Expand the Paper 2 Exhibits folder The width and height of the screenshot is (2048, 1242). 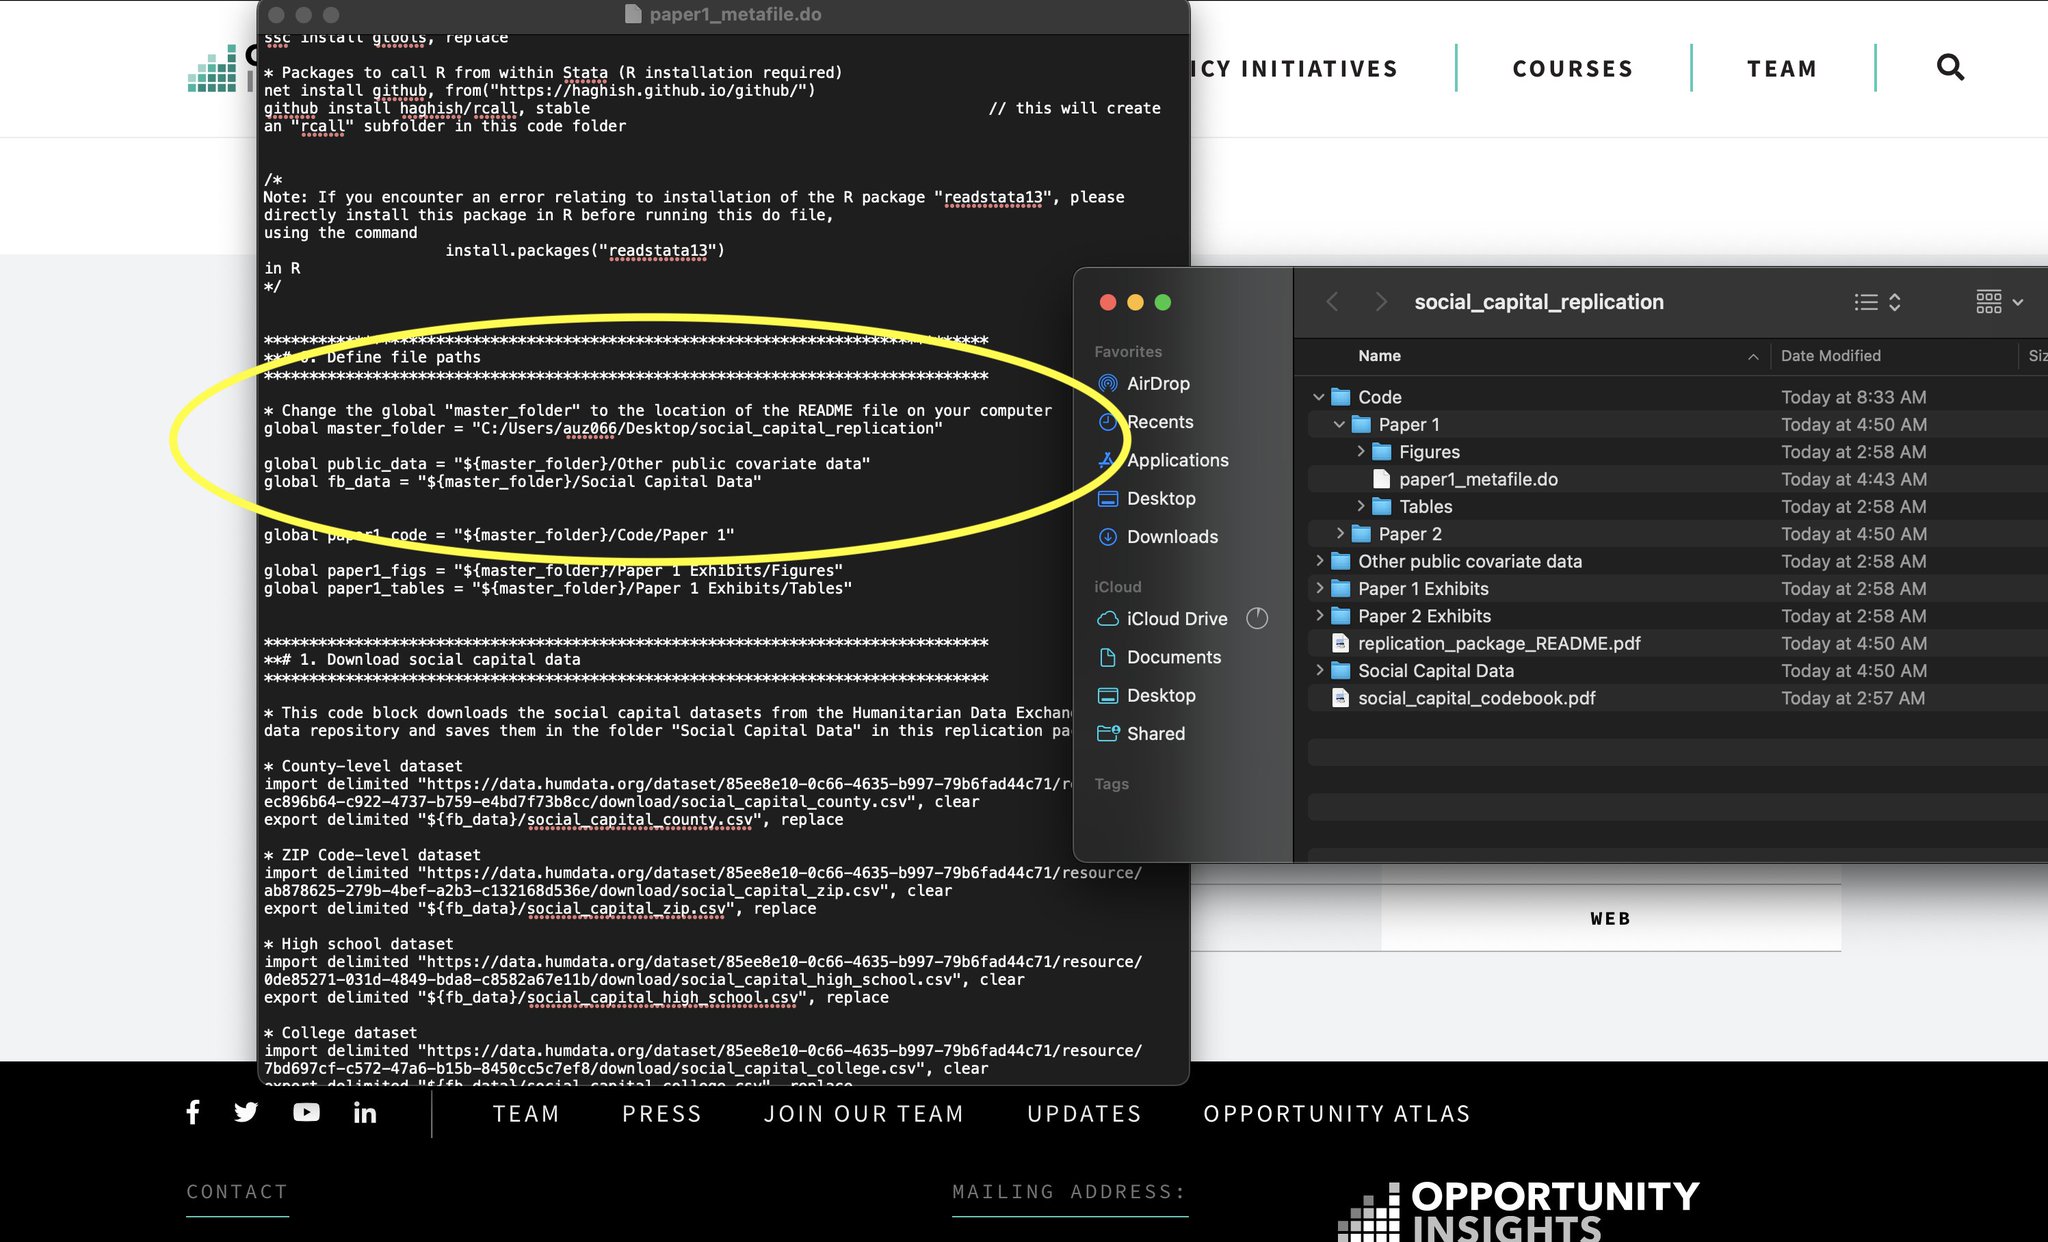tap(1319, 616)
